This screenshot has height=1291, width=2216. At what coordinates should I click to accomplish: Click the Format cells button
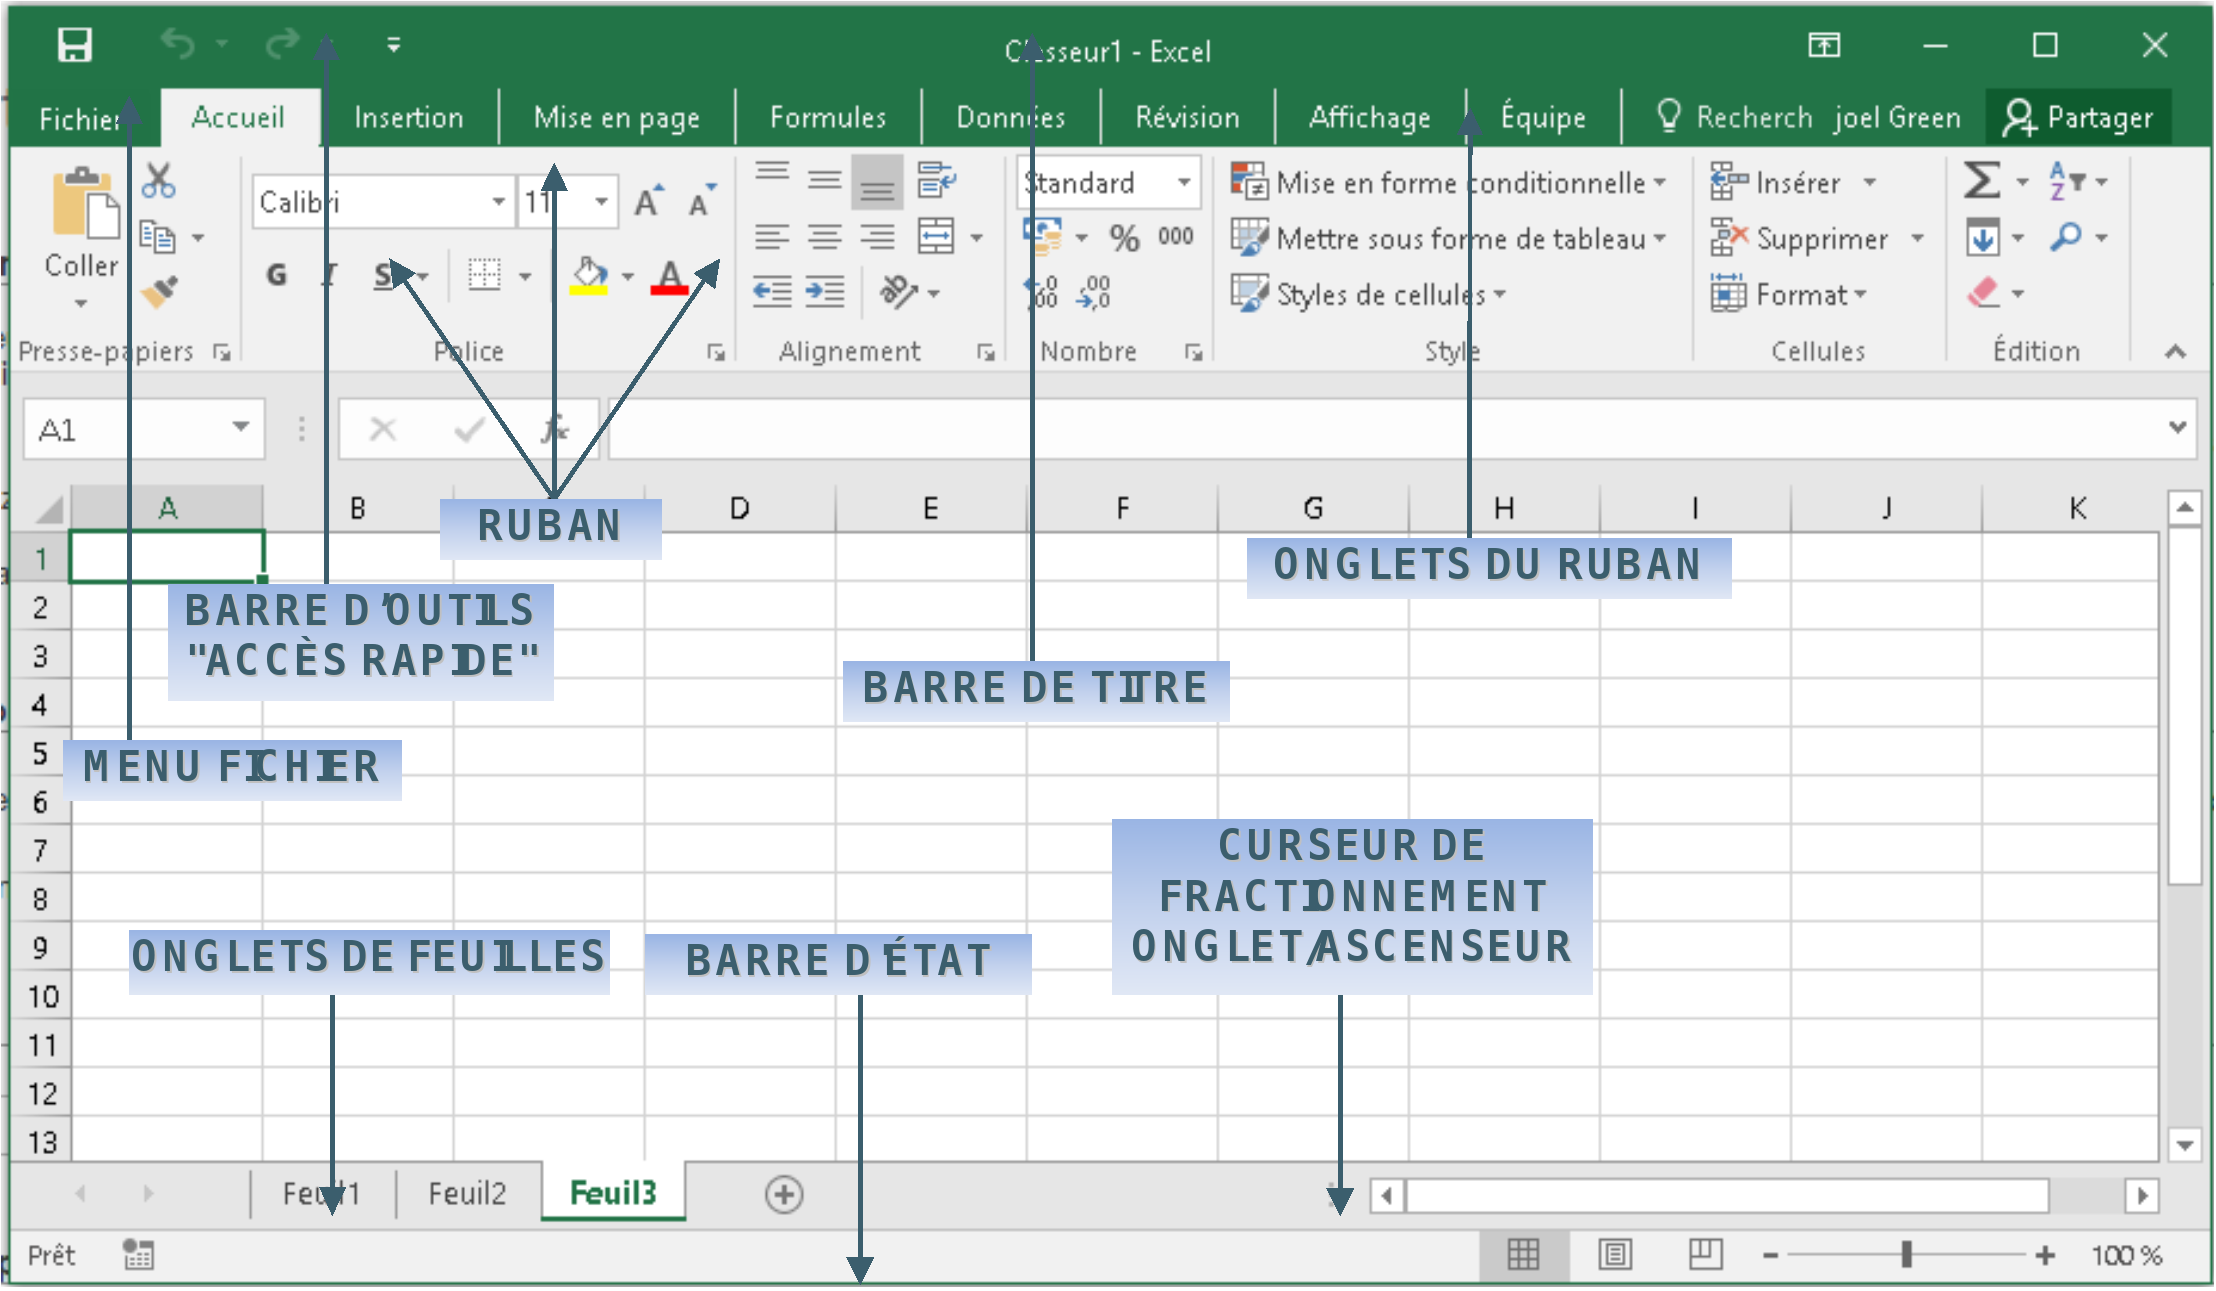coord(1788,294)
